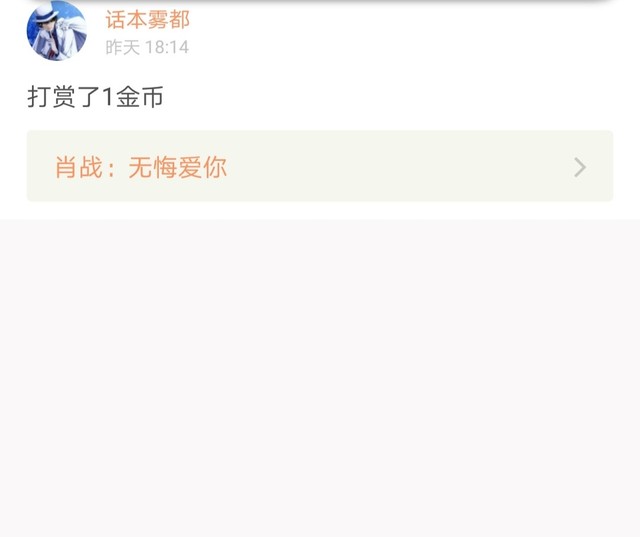Tap the shadowed bar edge at the top
Image resolution: width=640 pixels, height=537 pixels.
coord(320,2)
